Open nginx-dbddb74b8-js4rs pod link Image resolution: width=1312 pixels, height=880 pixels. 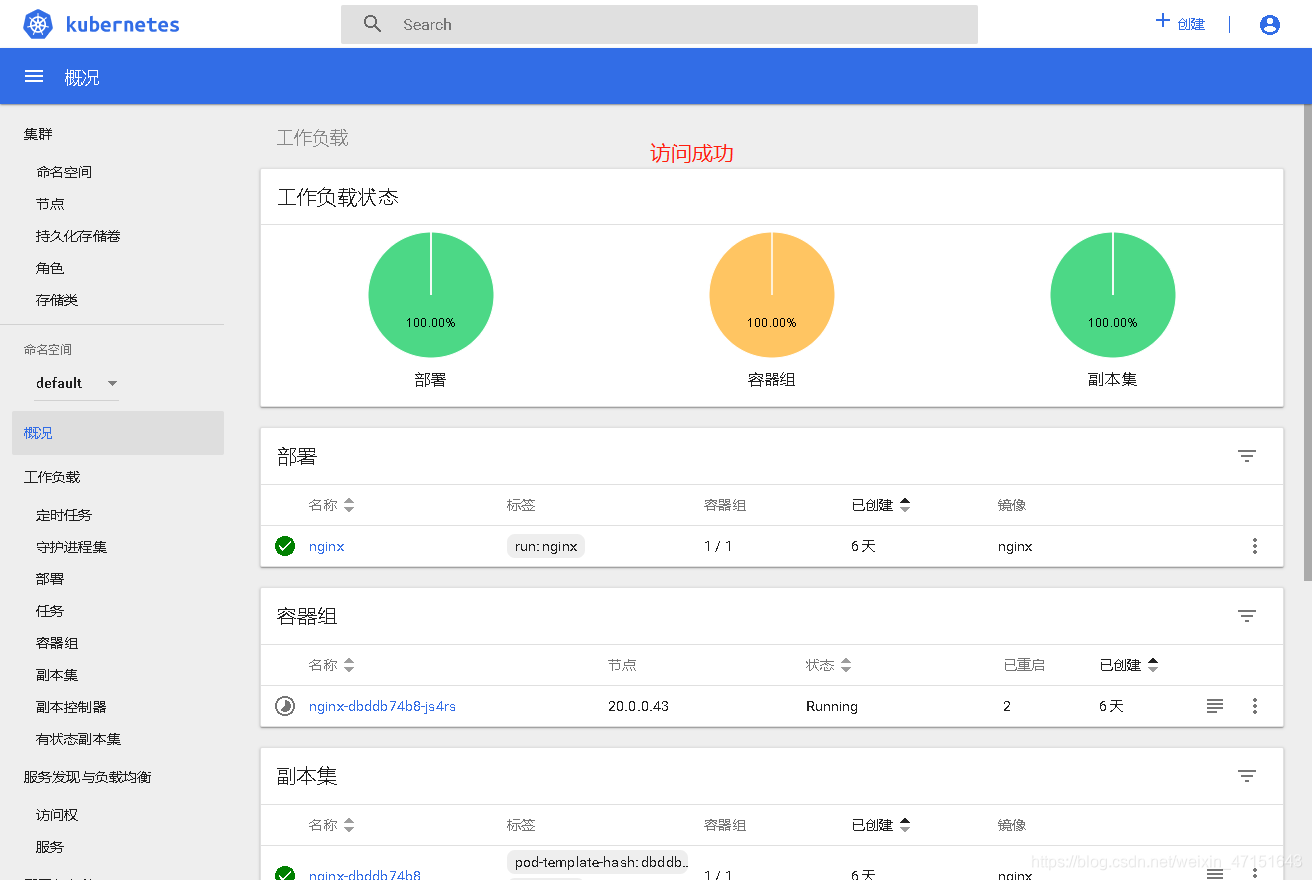tap(382, 706)
